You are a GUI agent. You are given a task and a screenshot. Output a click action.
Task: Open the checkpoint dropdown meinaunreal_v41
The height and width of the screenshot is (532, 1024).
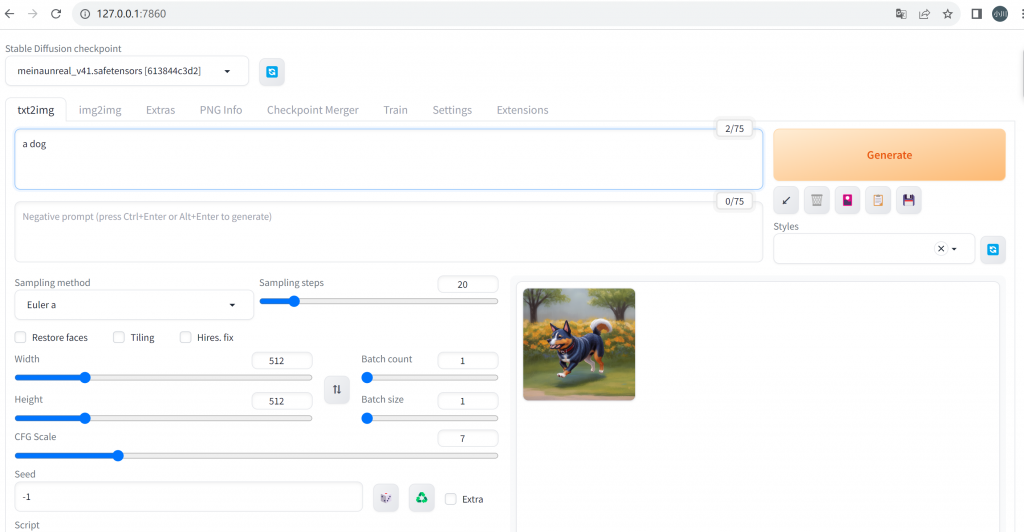coord(127,71)
